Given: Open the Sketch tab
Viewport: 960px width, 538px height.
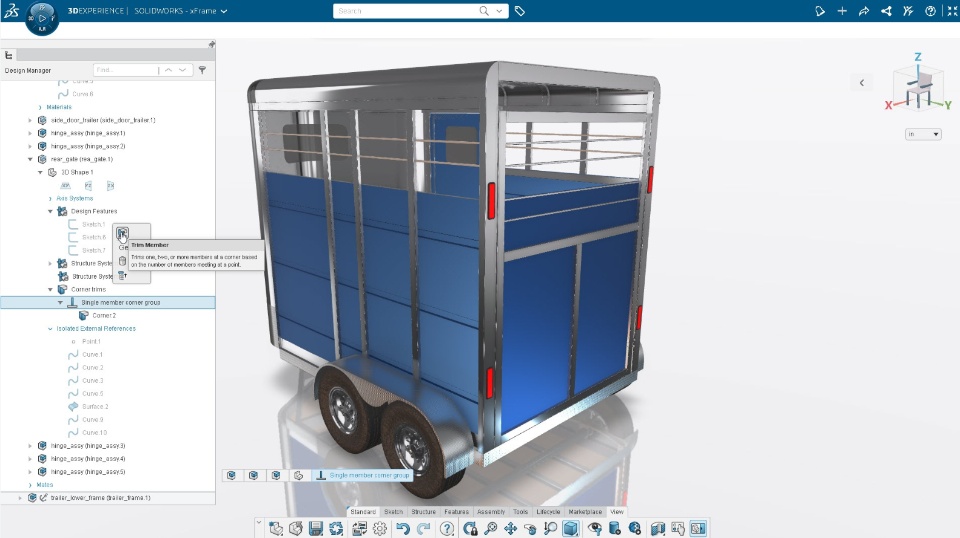Looking at the screenshot, I should point(394,512).
